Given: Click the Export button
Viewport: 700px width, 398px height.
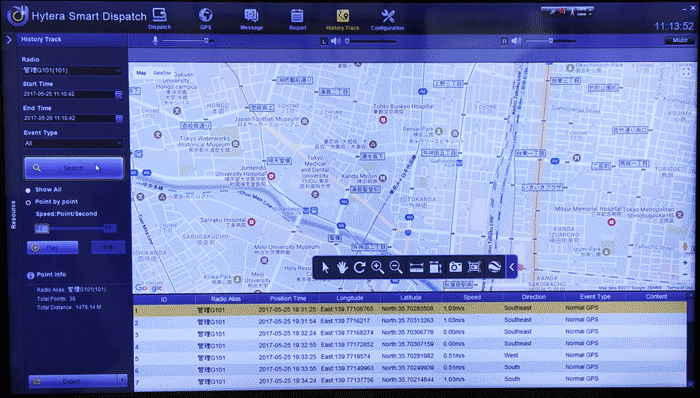Looking at the screenshot, I should pyautogui.click(x=72, y=381).
